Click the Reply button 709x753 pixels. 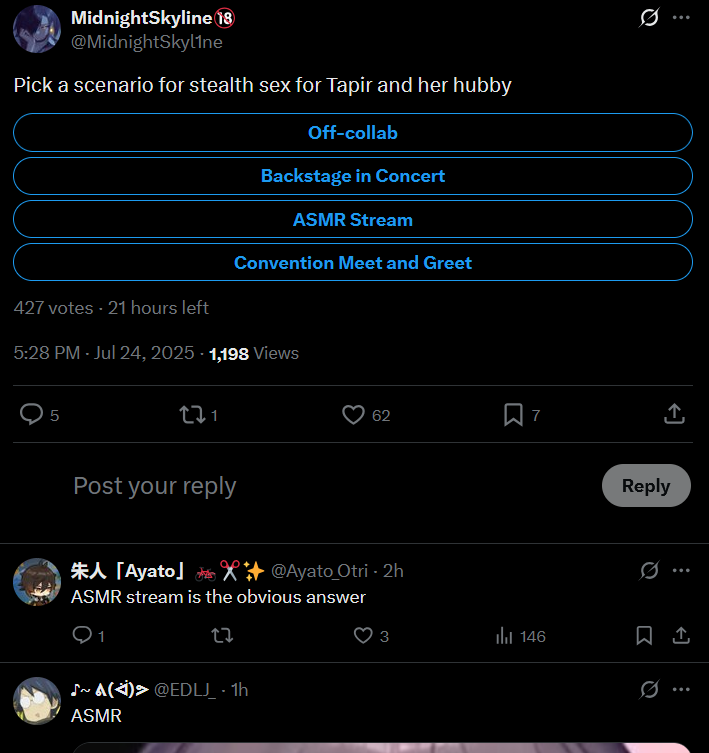tap(645, 486)
